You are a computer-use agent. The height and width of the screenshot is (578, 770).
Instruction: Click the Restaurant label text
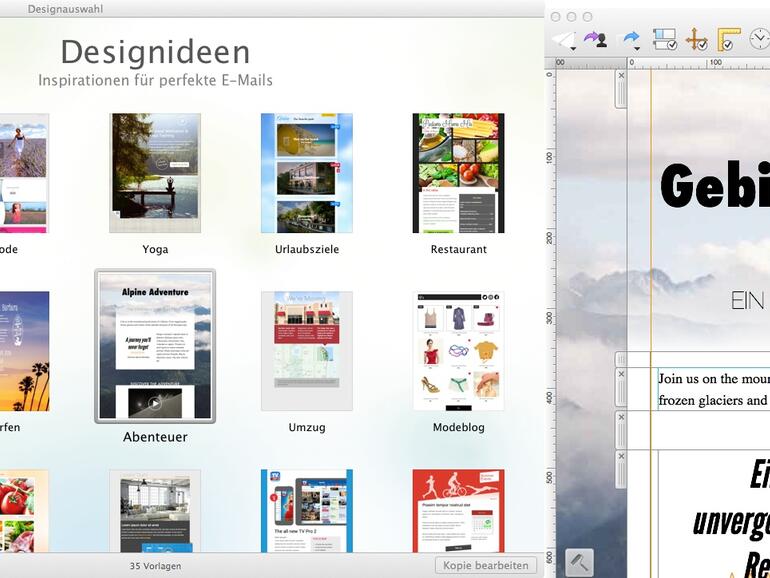coord(459,249)
